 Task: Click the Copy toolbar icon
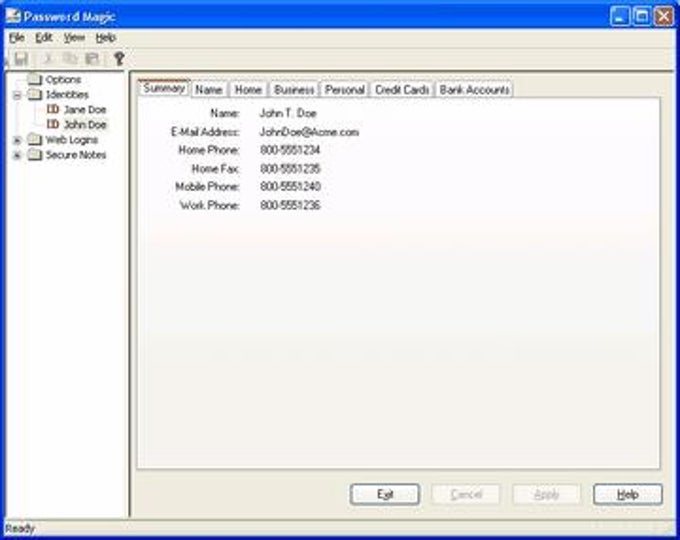pos(69,59)
